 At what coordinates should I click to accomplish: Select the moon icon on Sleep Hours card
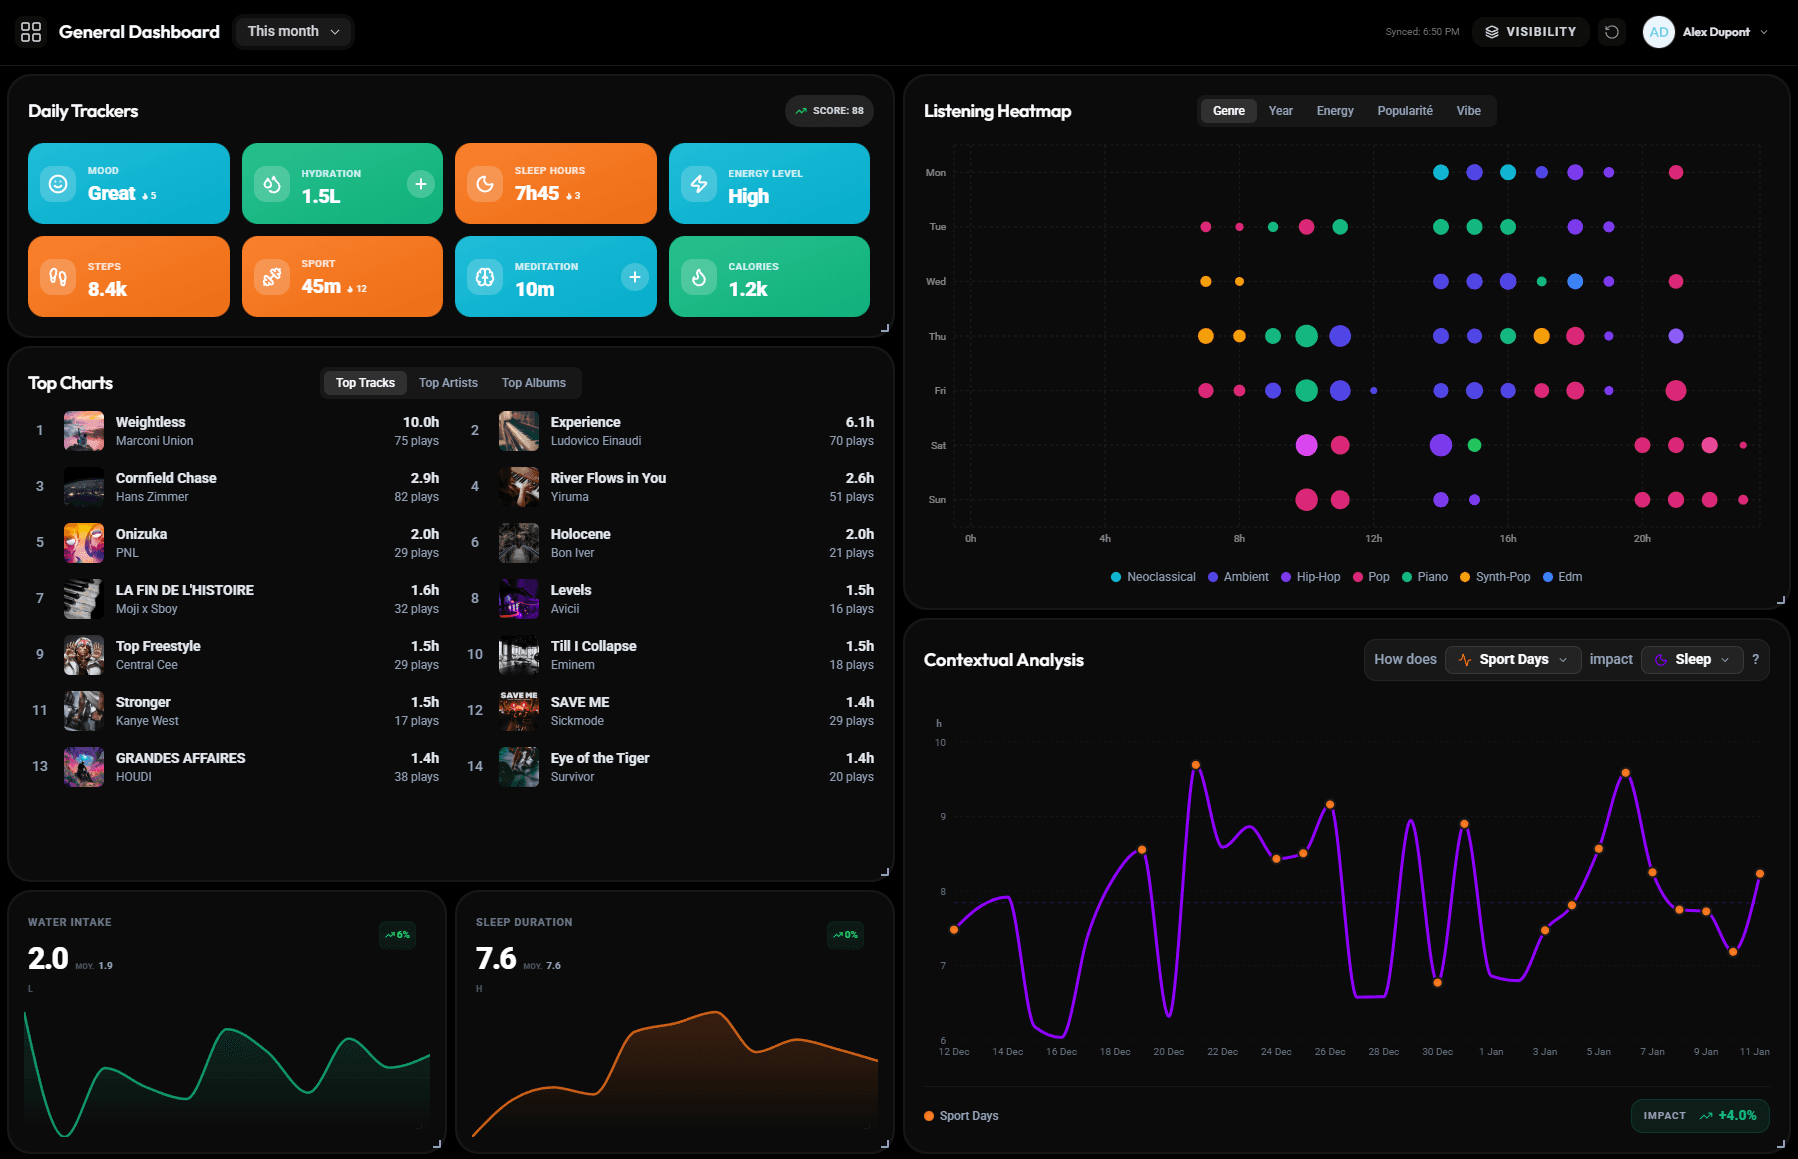(484, 183)
